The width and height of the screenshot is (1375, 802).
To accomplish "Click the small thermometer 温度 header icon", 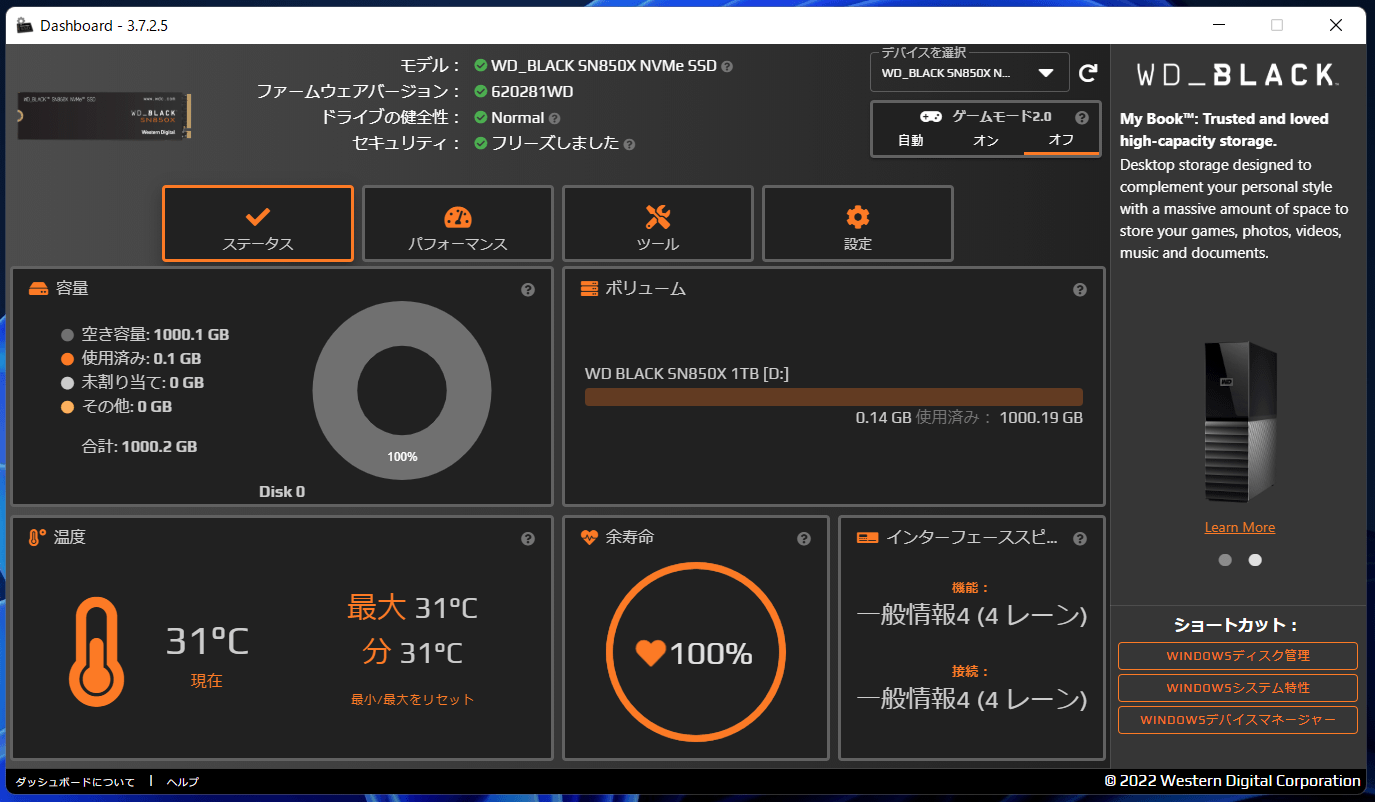I will point(37,538).
